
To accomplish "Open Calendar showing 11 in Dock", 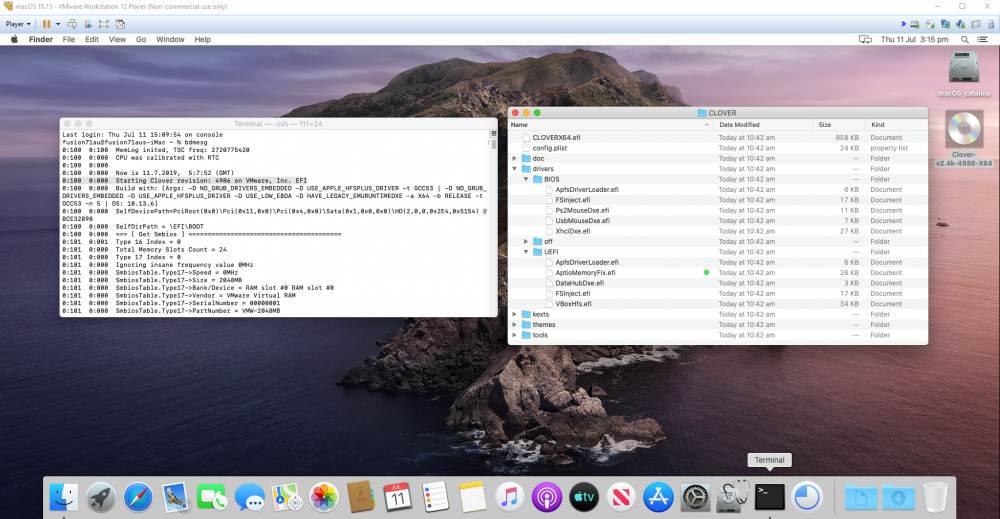I will tap(398, 497).
